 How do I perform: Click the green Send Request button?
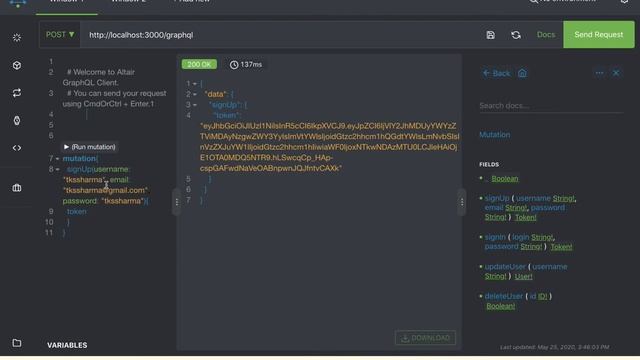tap(599, 35)
